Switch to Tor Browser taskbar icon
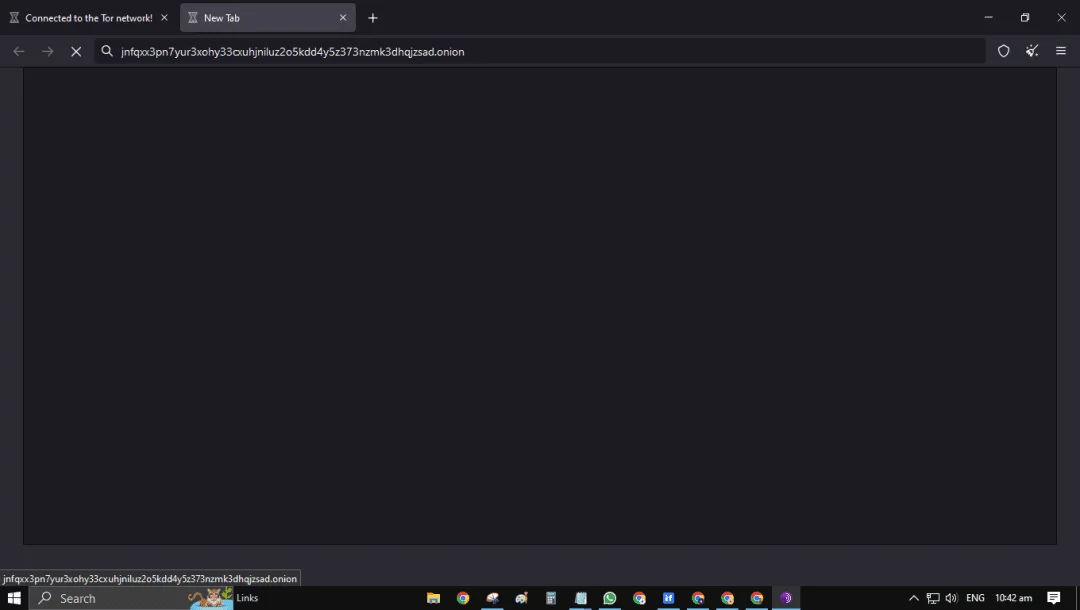Image resolution: width=1080 pixels, height=610 pixels. coord(786,598)
